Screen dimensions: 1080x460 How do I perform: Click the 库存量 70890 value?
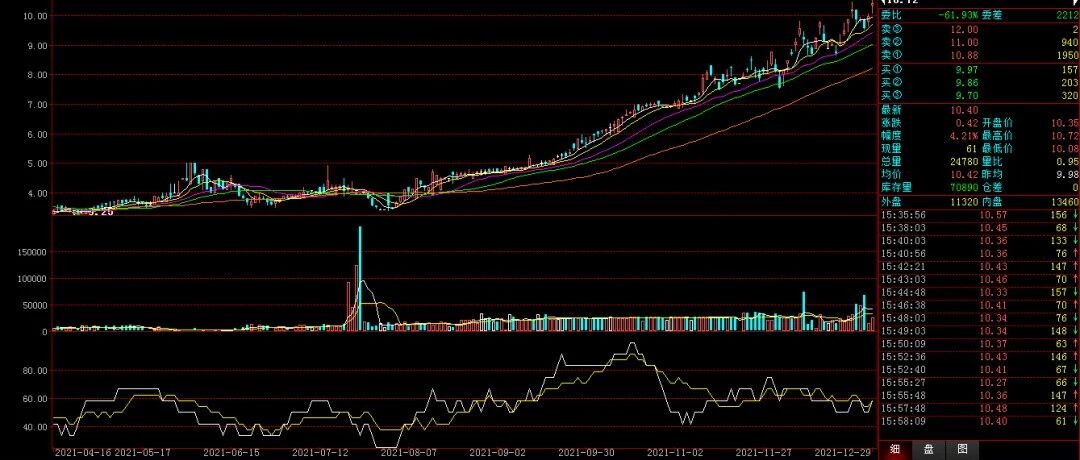(964, 187)
